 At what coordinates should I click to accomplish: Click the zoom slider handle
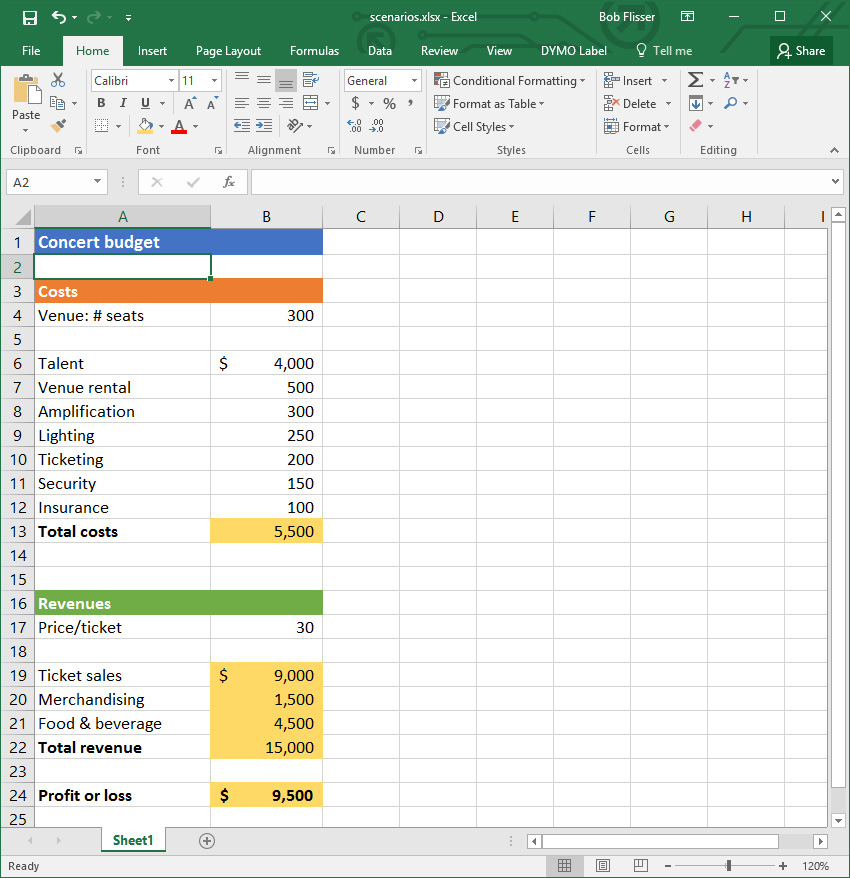(728, 866)
